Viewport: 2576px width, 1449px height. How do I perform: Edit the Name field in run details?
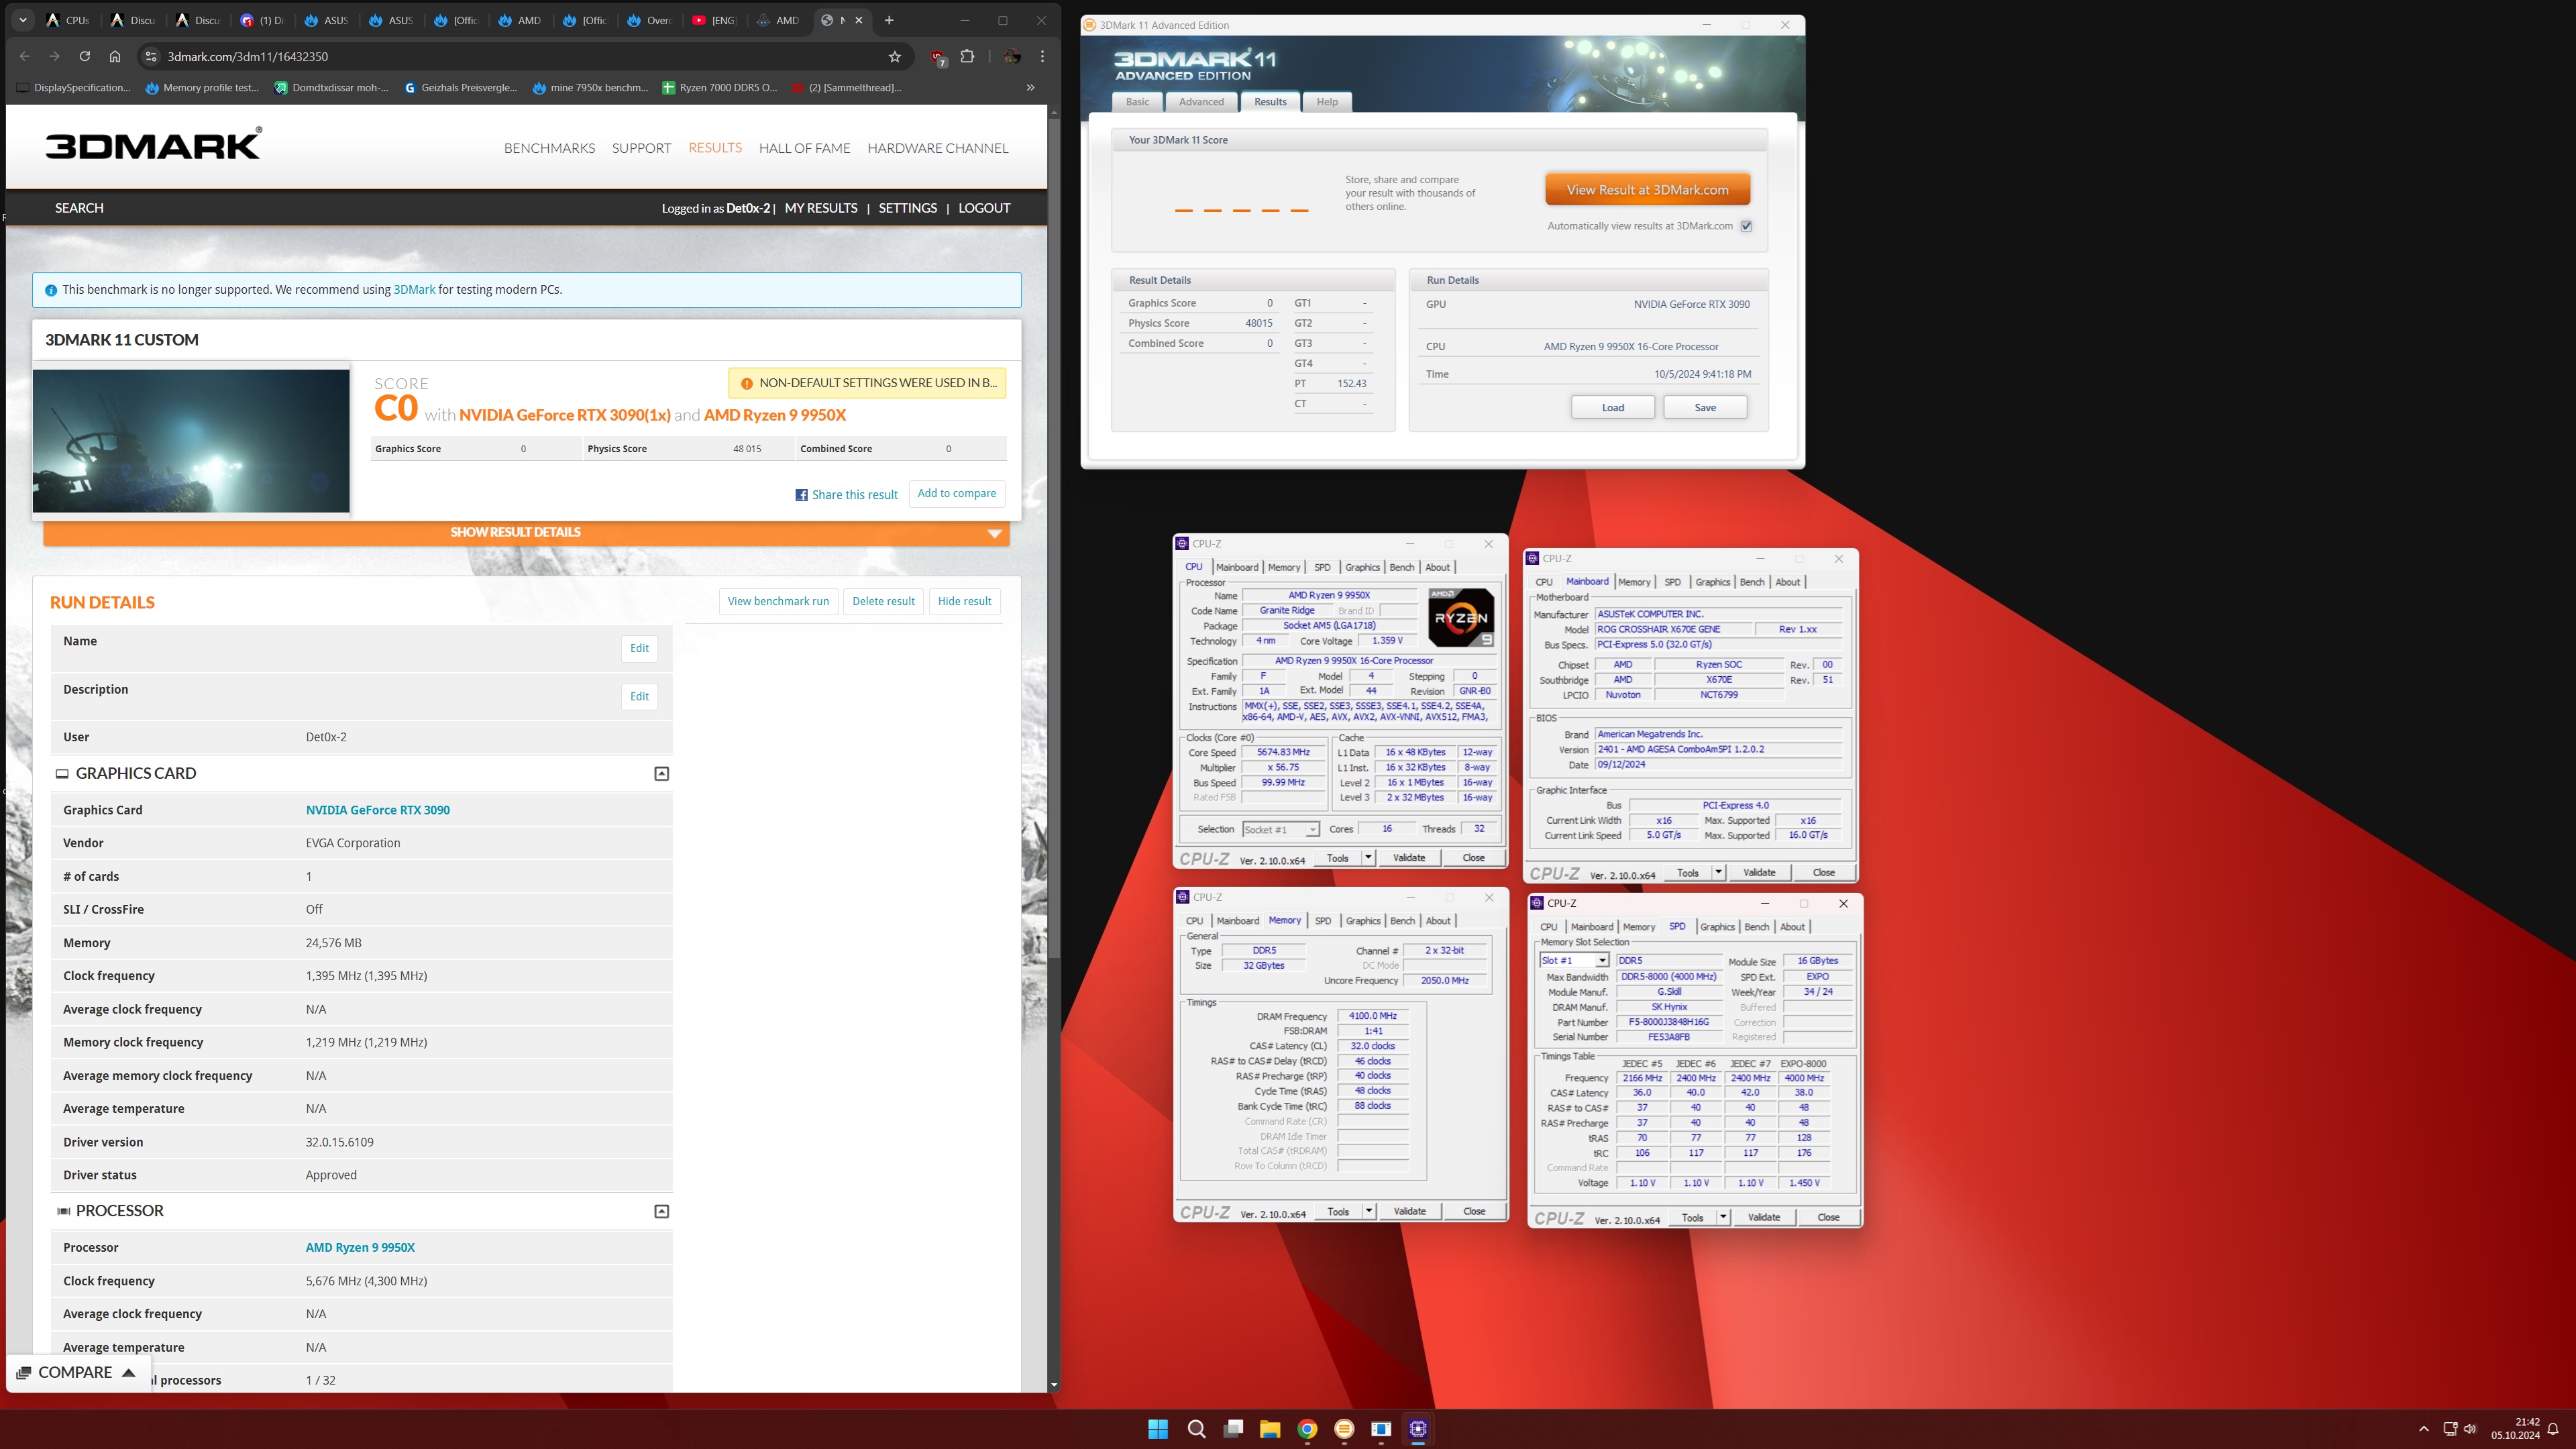point(639,648)
